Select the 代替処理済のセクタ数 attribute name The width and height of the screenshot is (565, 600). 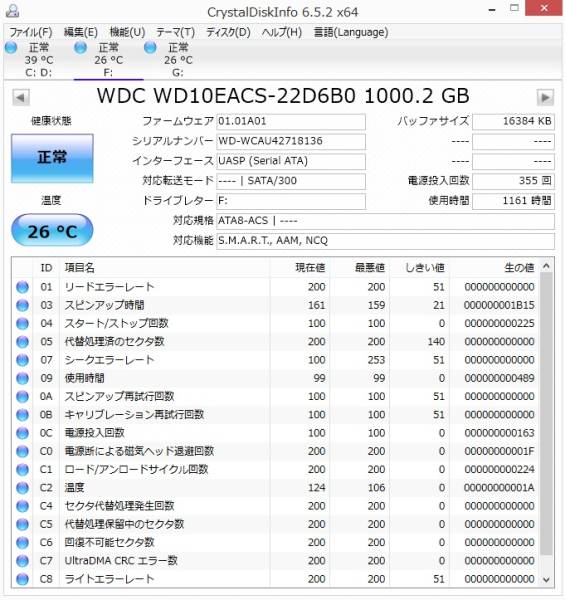114,342
